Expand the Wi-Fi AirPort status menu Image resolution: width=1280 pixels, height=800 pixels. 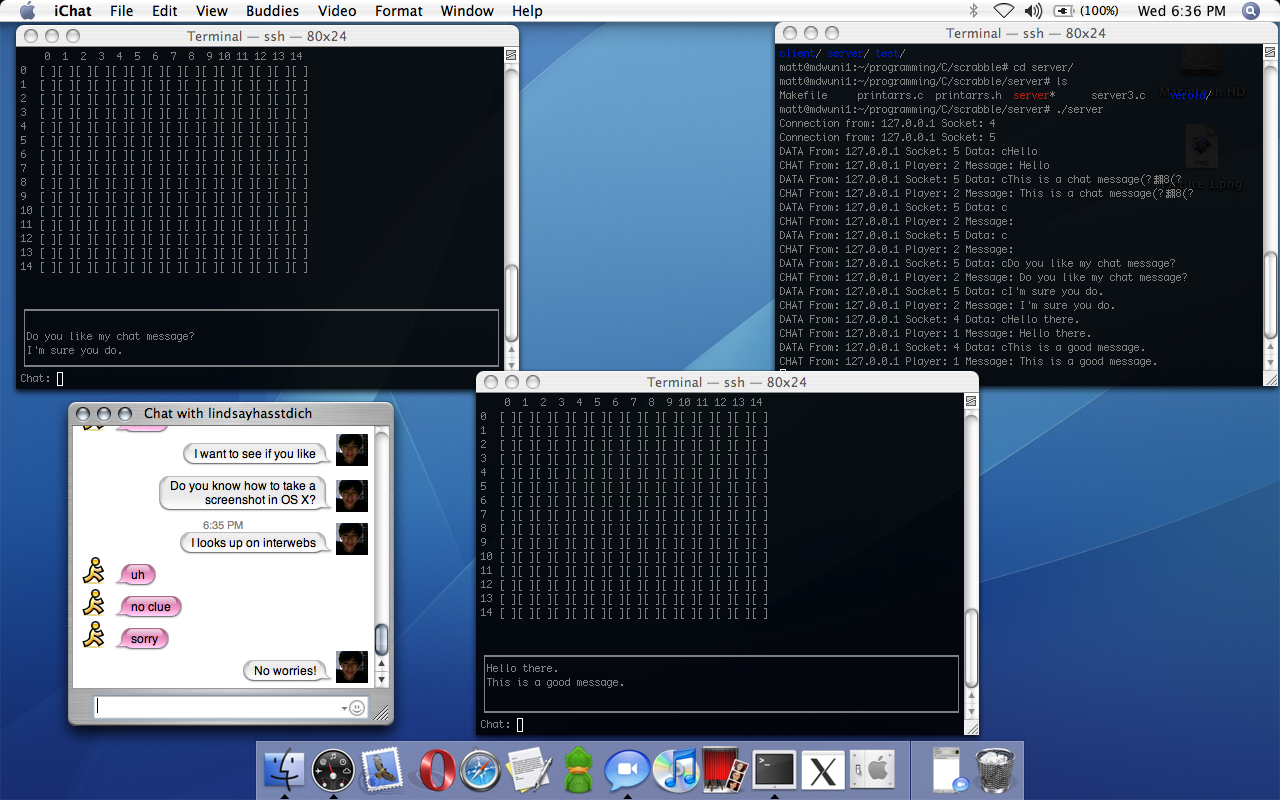1003,11
